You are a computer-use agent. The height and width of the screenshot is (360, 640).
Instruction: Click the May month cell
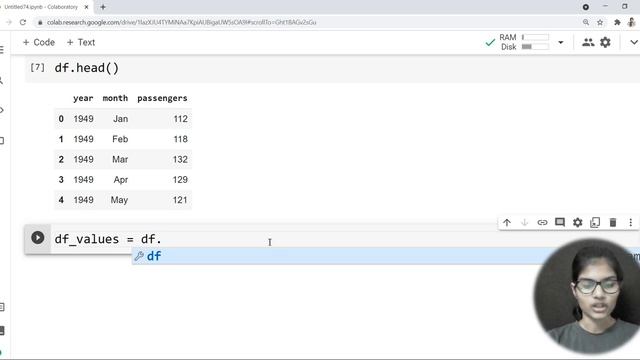119,200
